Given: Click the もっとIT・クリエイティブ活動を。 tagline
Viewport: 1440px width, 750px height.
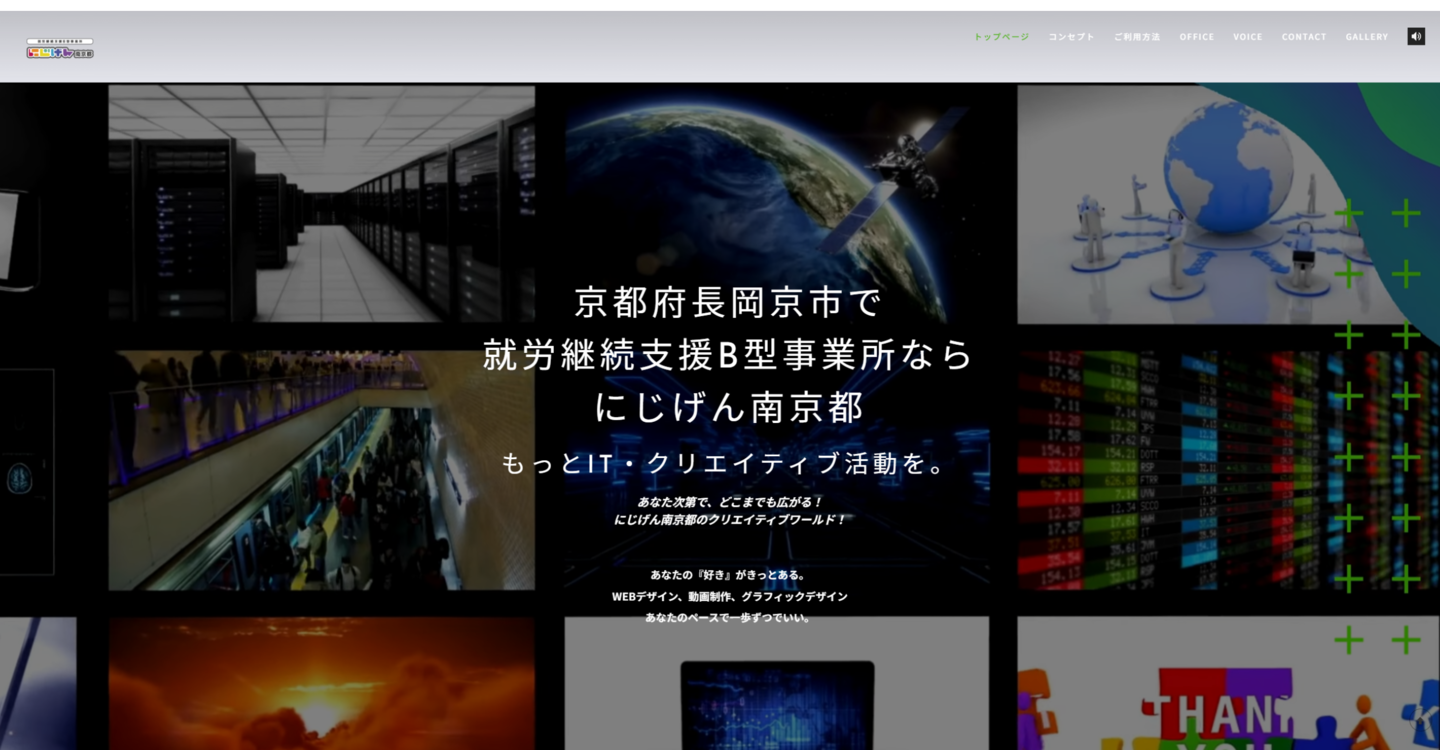Looking at the screenshot, I should (x=727, y=464).
